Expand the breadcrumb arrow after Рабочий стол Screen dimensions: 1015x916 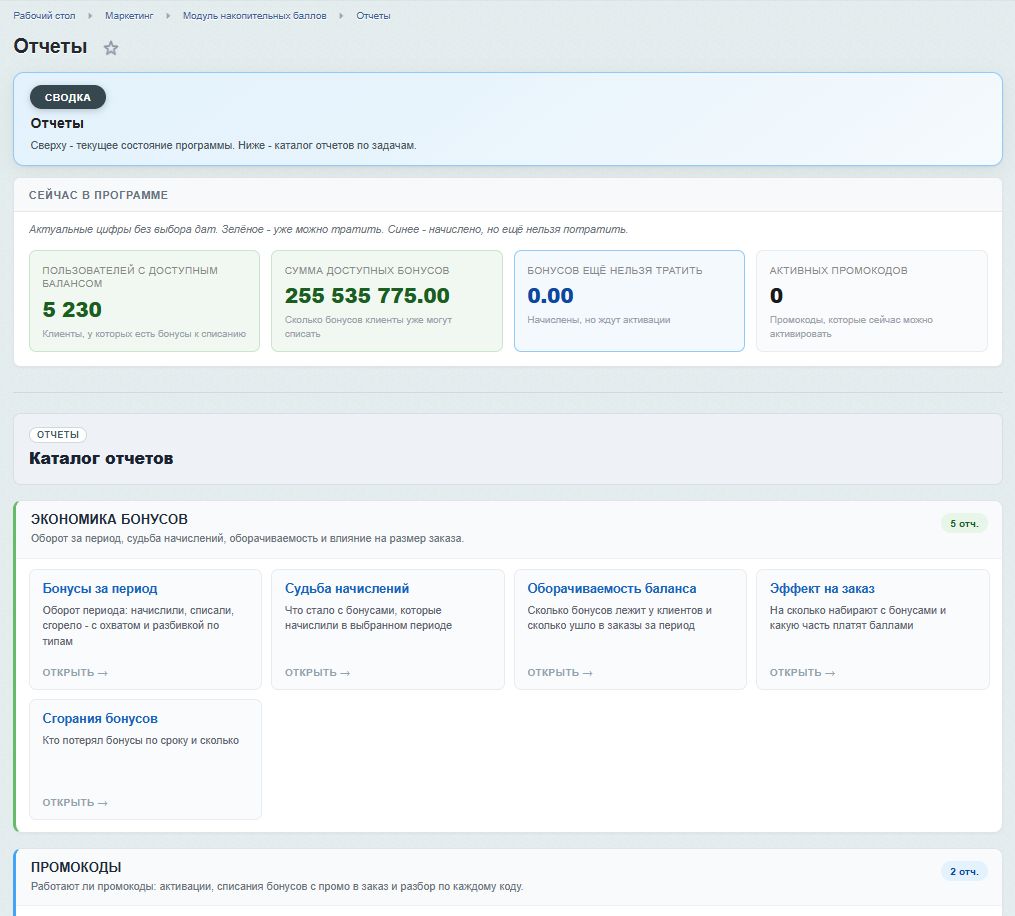pos(90,16)
